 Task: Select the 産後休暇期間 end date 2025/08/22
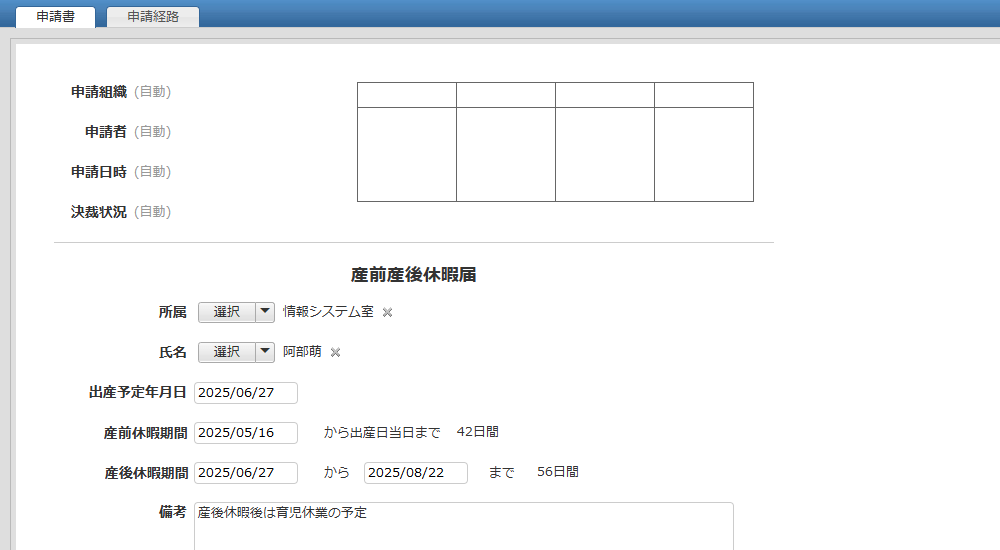click(416, 473)
